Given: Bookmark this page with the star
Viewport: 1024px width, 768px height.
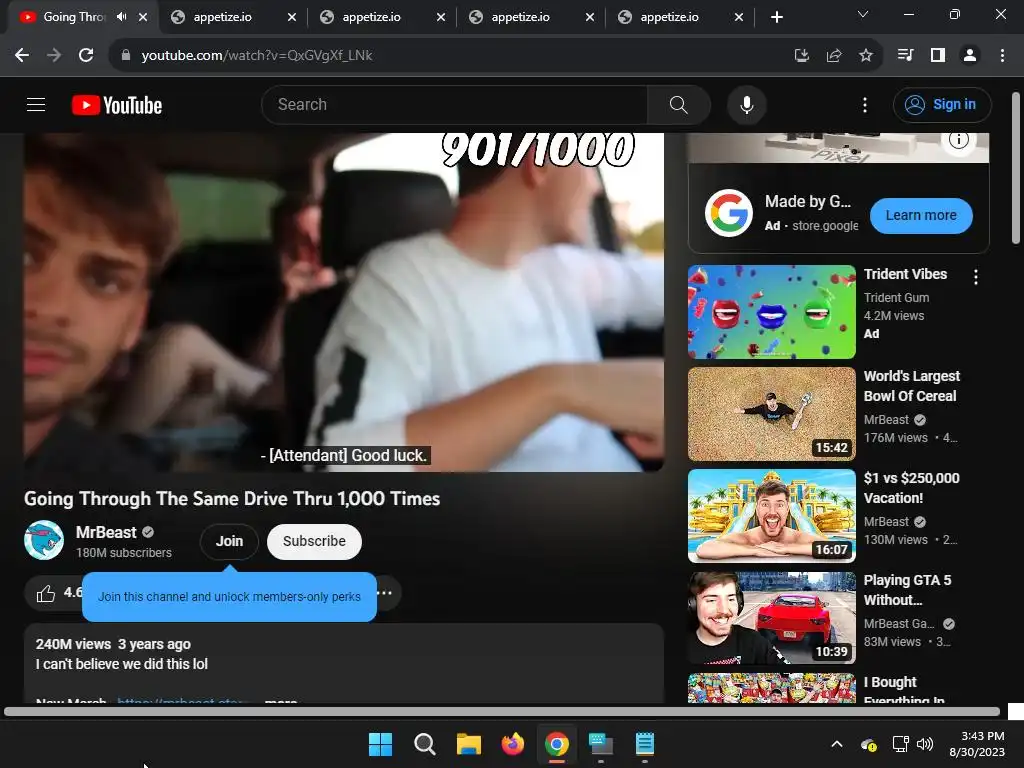Looking at the screenshot, I should click(x=866, y=56).
